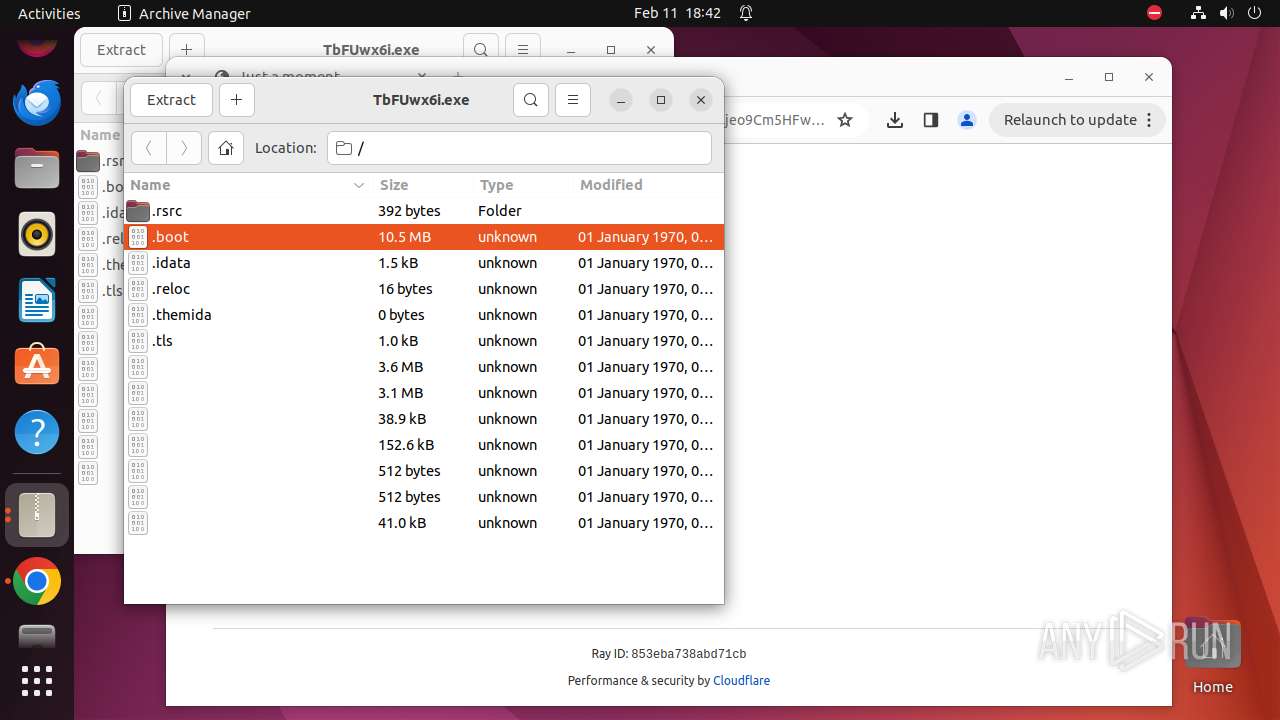This screenshot has height=720, width=1280.
Task: Click the Extract button in front archive window
Action: pyautogui.click(x=171, y=100)
